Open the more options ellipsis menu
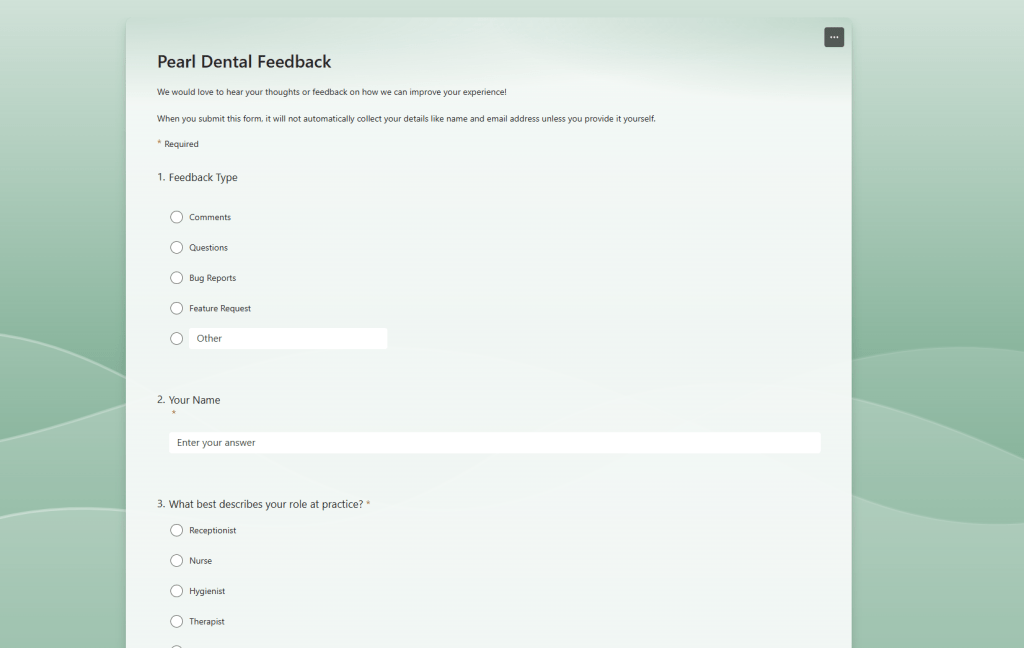Screen dimensions: 1024x648 [x=834, y=37]
